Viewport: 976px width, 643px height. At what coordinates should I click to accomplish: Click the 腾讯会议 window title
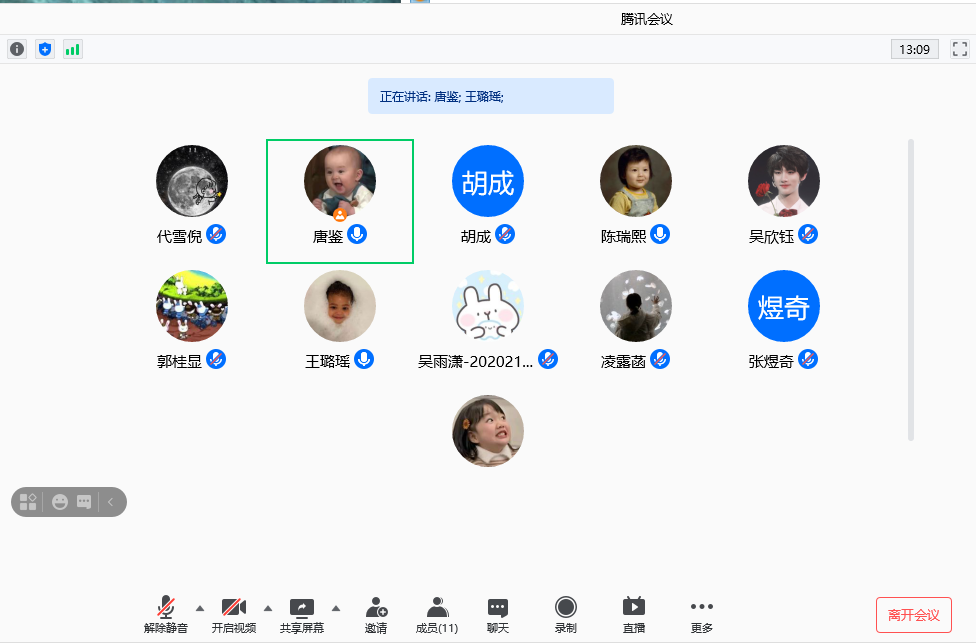pos(647,19)
